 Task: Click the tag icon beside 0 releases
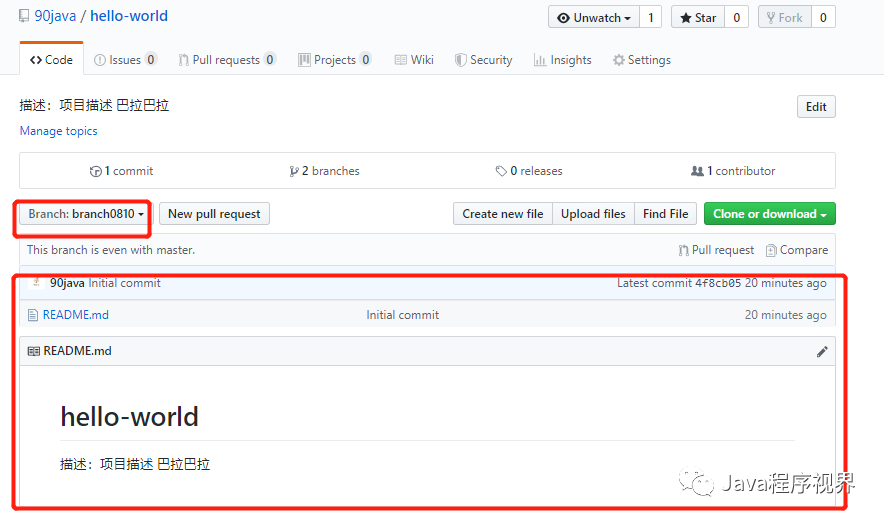tap(501, 171)
